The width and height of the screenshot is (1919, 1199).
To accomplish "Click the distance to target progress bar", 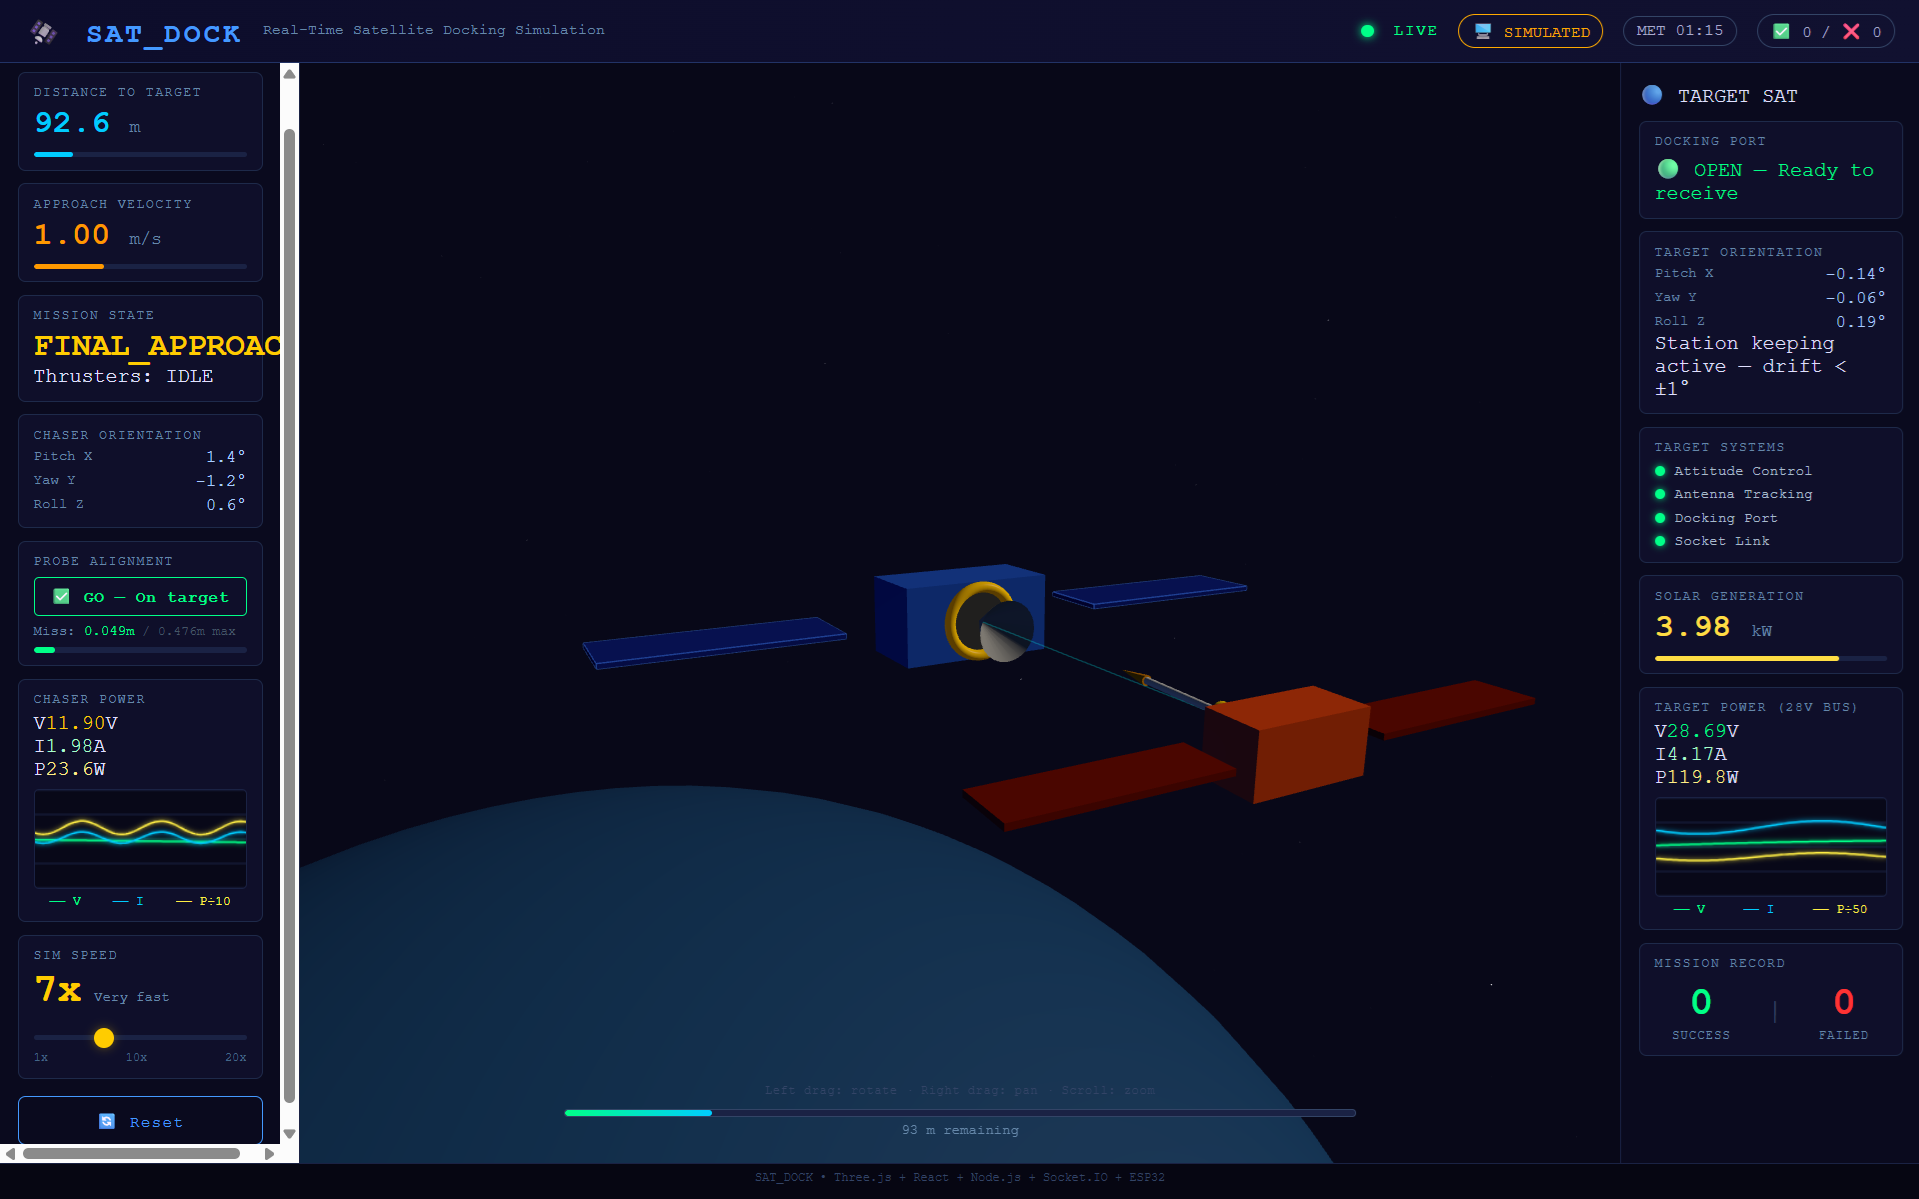I will (x=140, y=154).
